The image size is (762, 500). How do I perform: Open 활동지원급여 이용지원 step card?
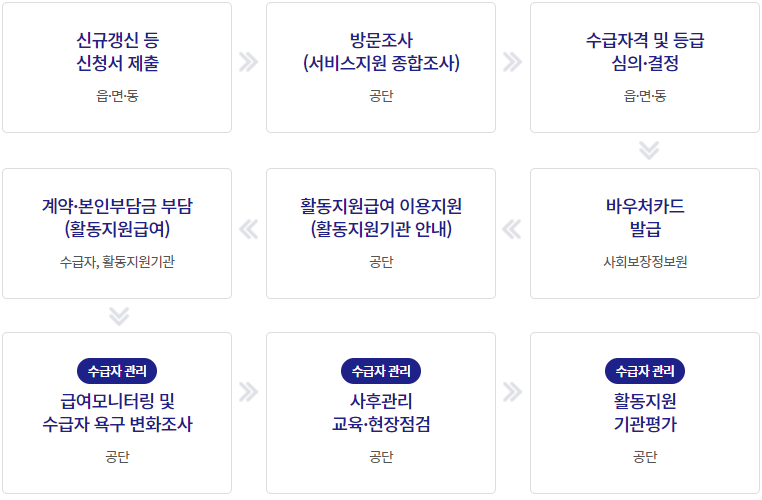point(381,234)
